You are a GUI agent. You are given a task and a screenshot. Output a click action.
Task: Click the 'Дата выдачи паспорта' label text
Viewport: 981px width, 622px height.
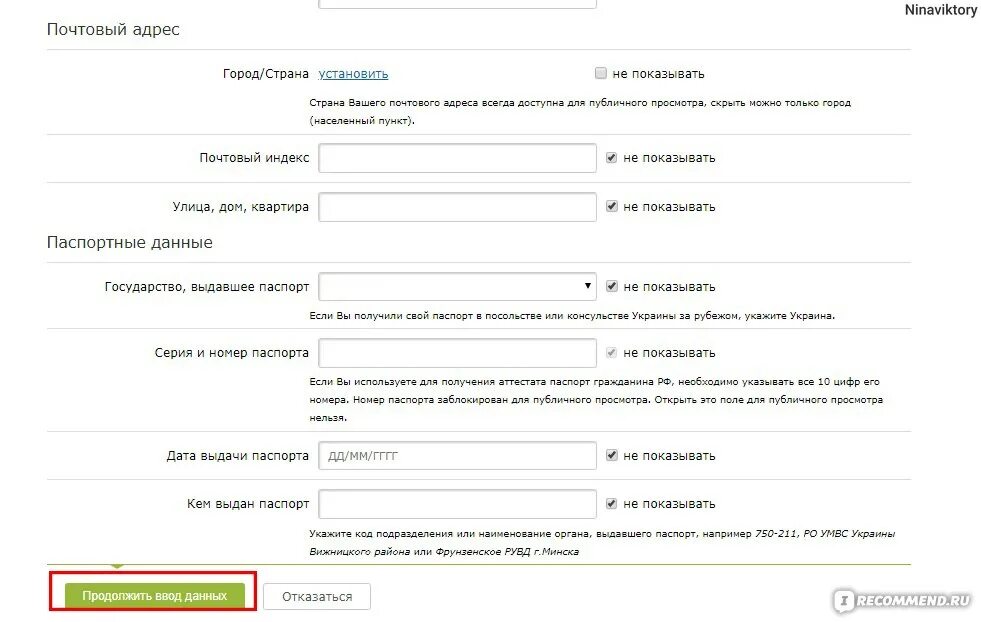point(238,456)
